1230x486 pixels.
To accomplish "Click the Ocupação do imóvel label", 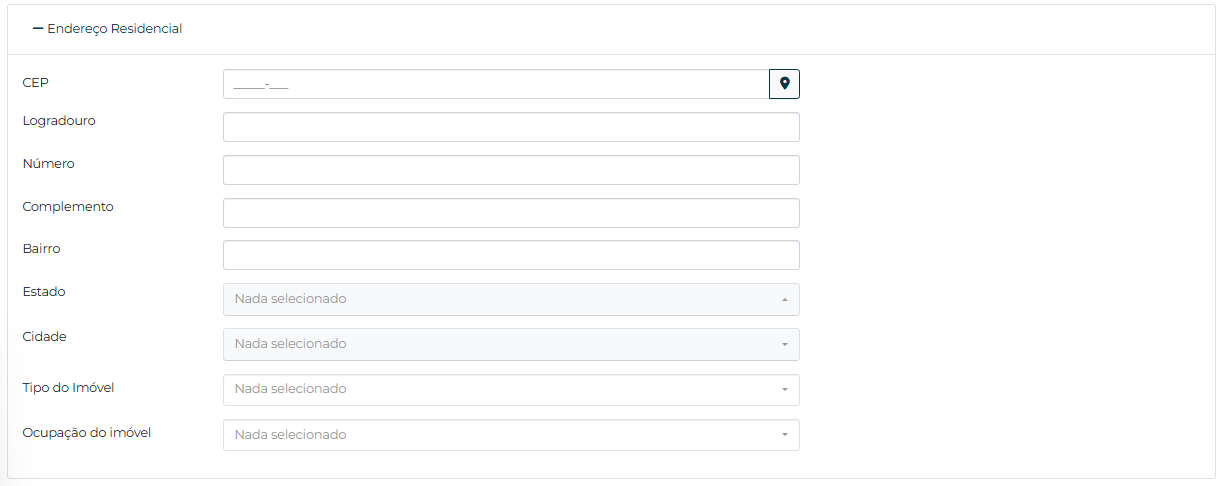I will click(x=86, y=433).
